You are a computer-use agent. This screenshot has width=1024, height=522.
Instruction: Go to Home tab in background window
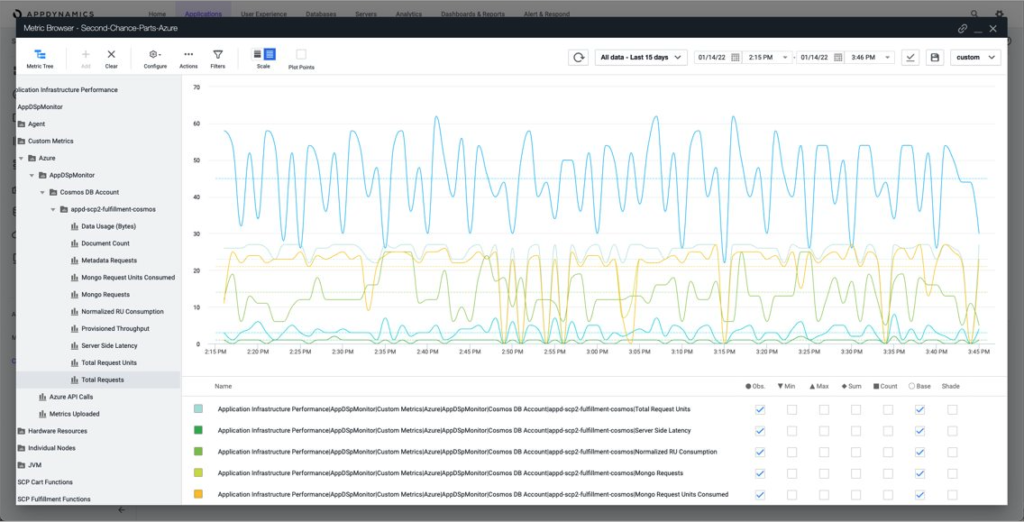[157, 14]
